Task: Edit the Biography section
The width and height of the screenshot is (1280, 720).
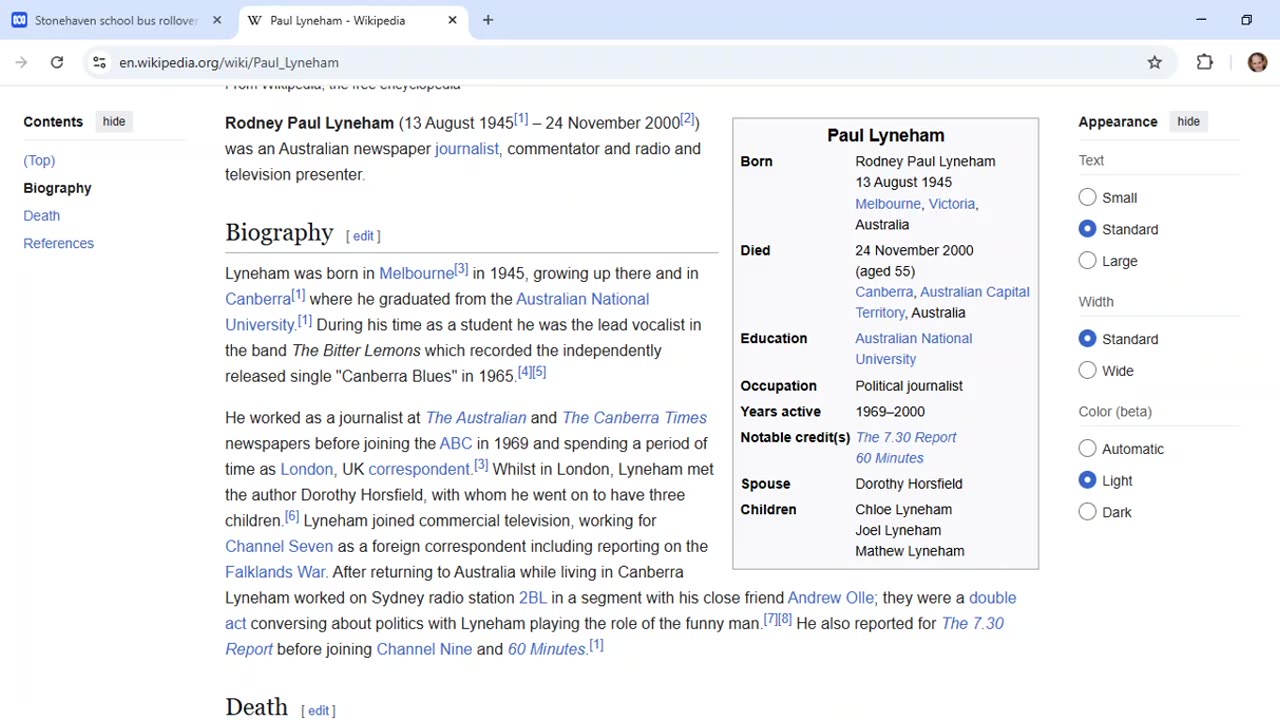Action: tap(363, 236)
